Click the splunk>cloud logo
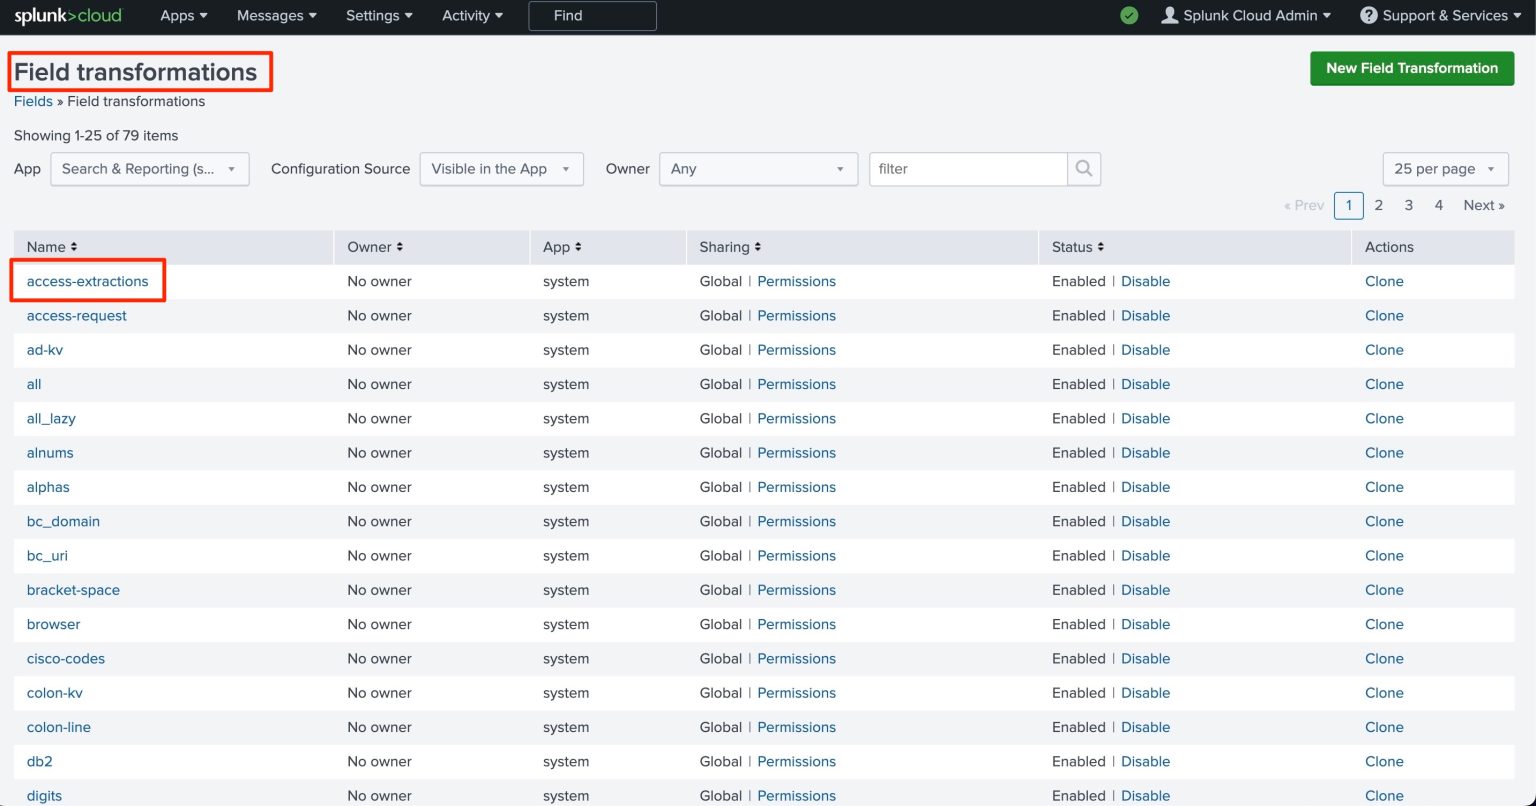The width and height of the screenshot is (1536, 806). pos(68,16)
